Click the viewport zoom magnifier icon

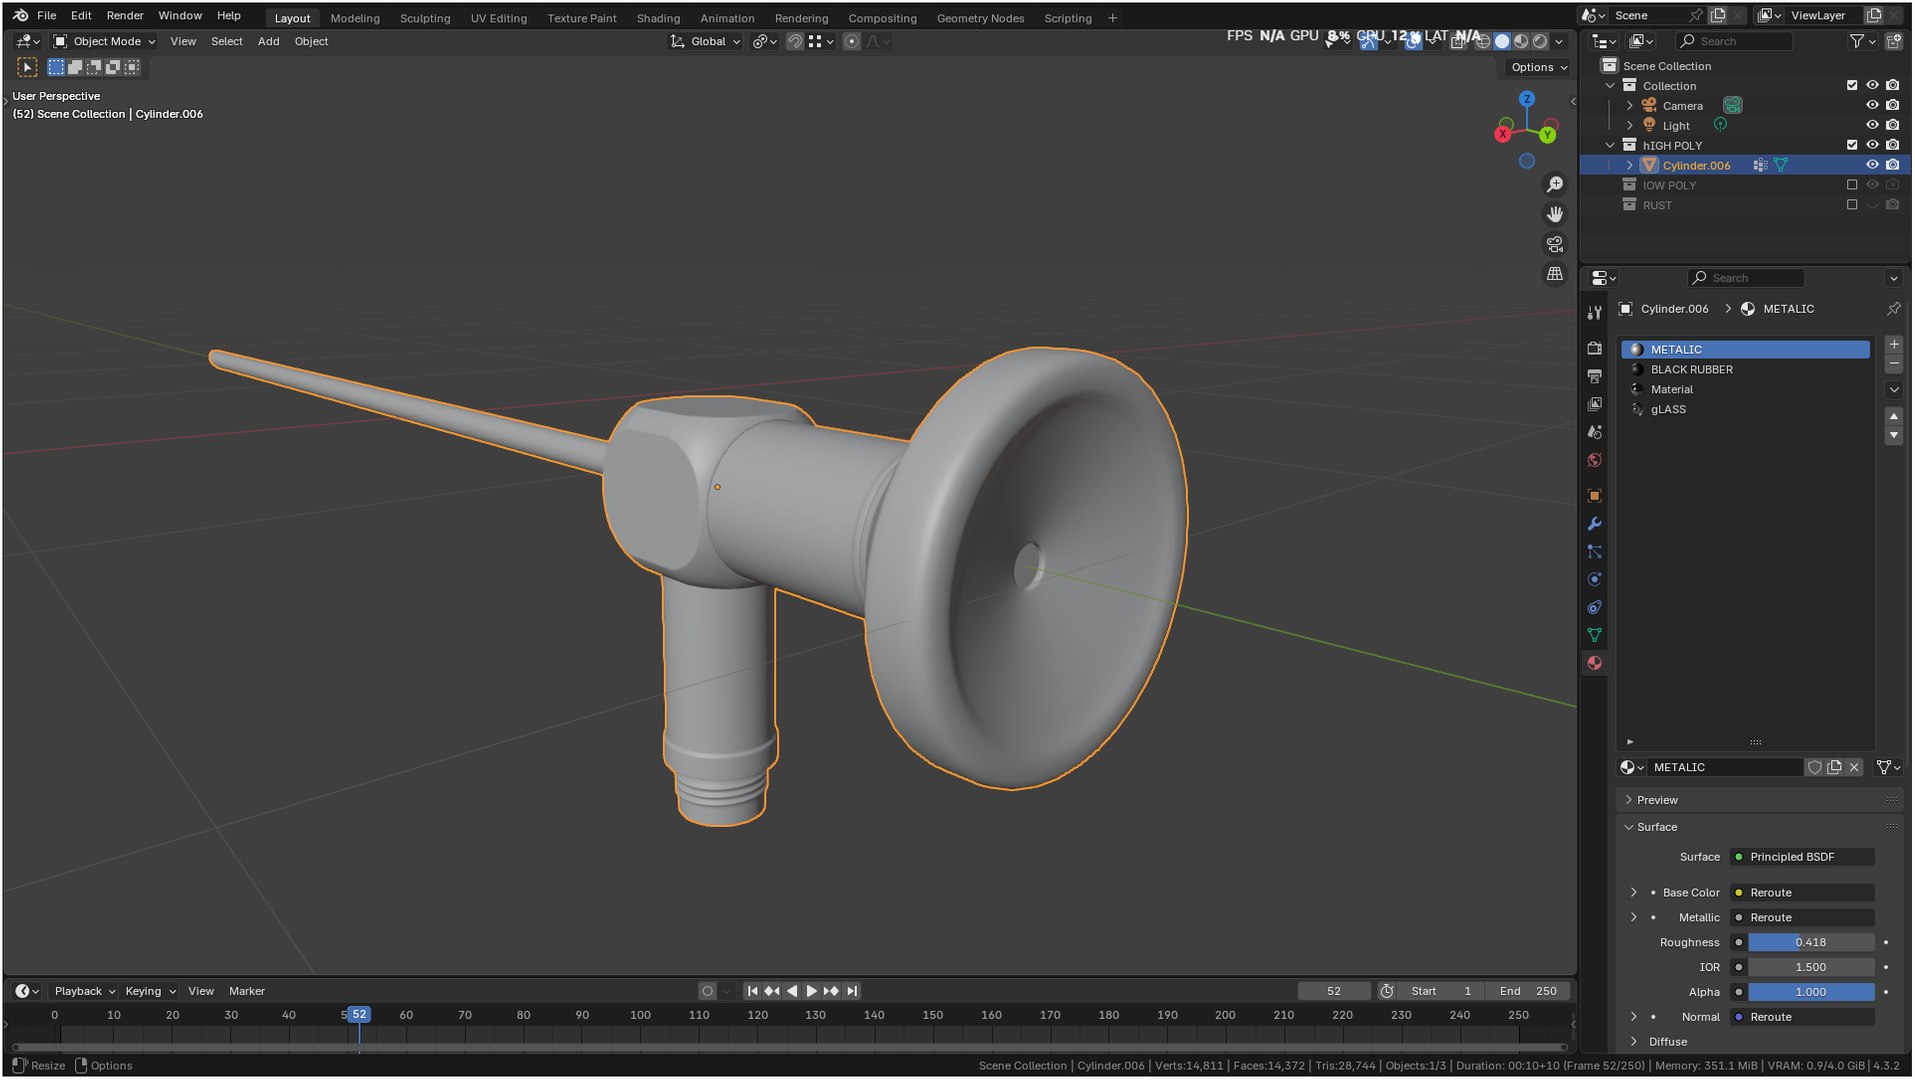pyautogui.click(x=1555, y=185)
